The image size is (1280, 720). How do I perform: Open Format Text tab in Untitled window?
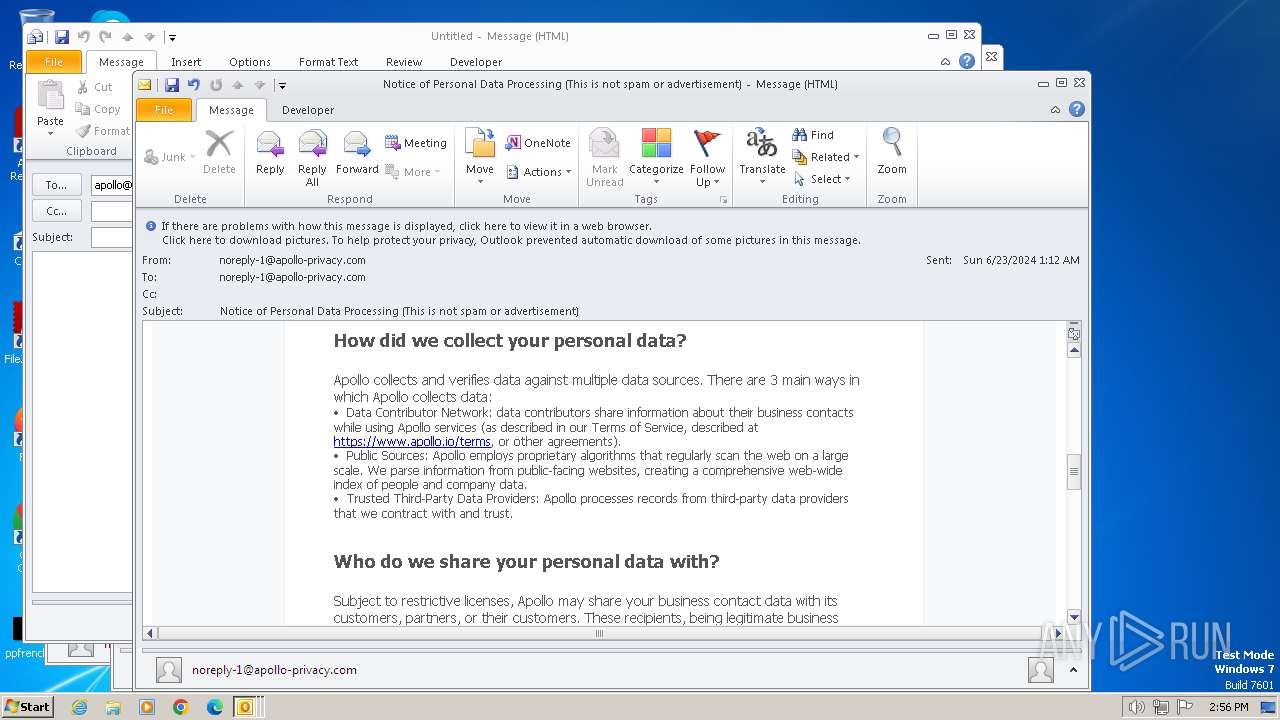(328, 62)
